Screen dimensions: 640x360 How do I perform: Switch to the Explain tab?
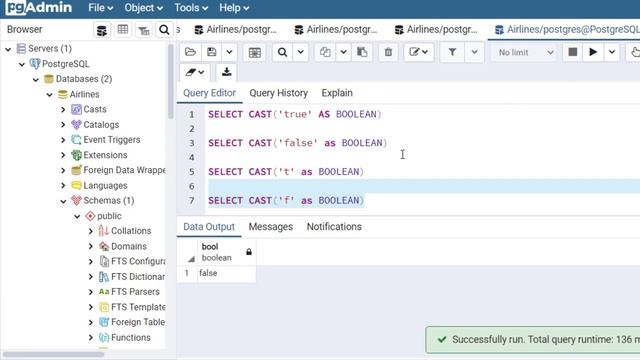pyautogui.click(x=337, y=93)
